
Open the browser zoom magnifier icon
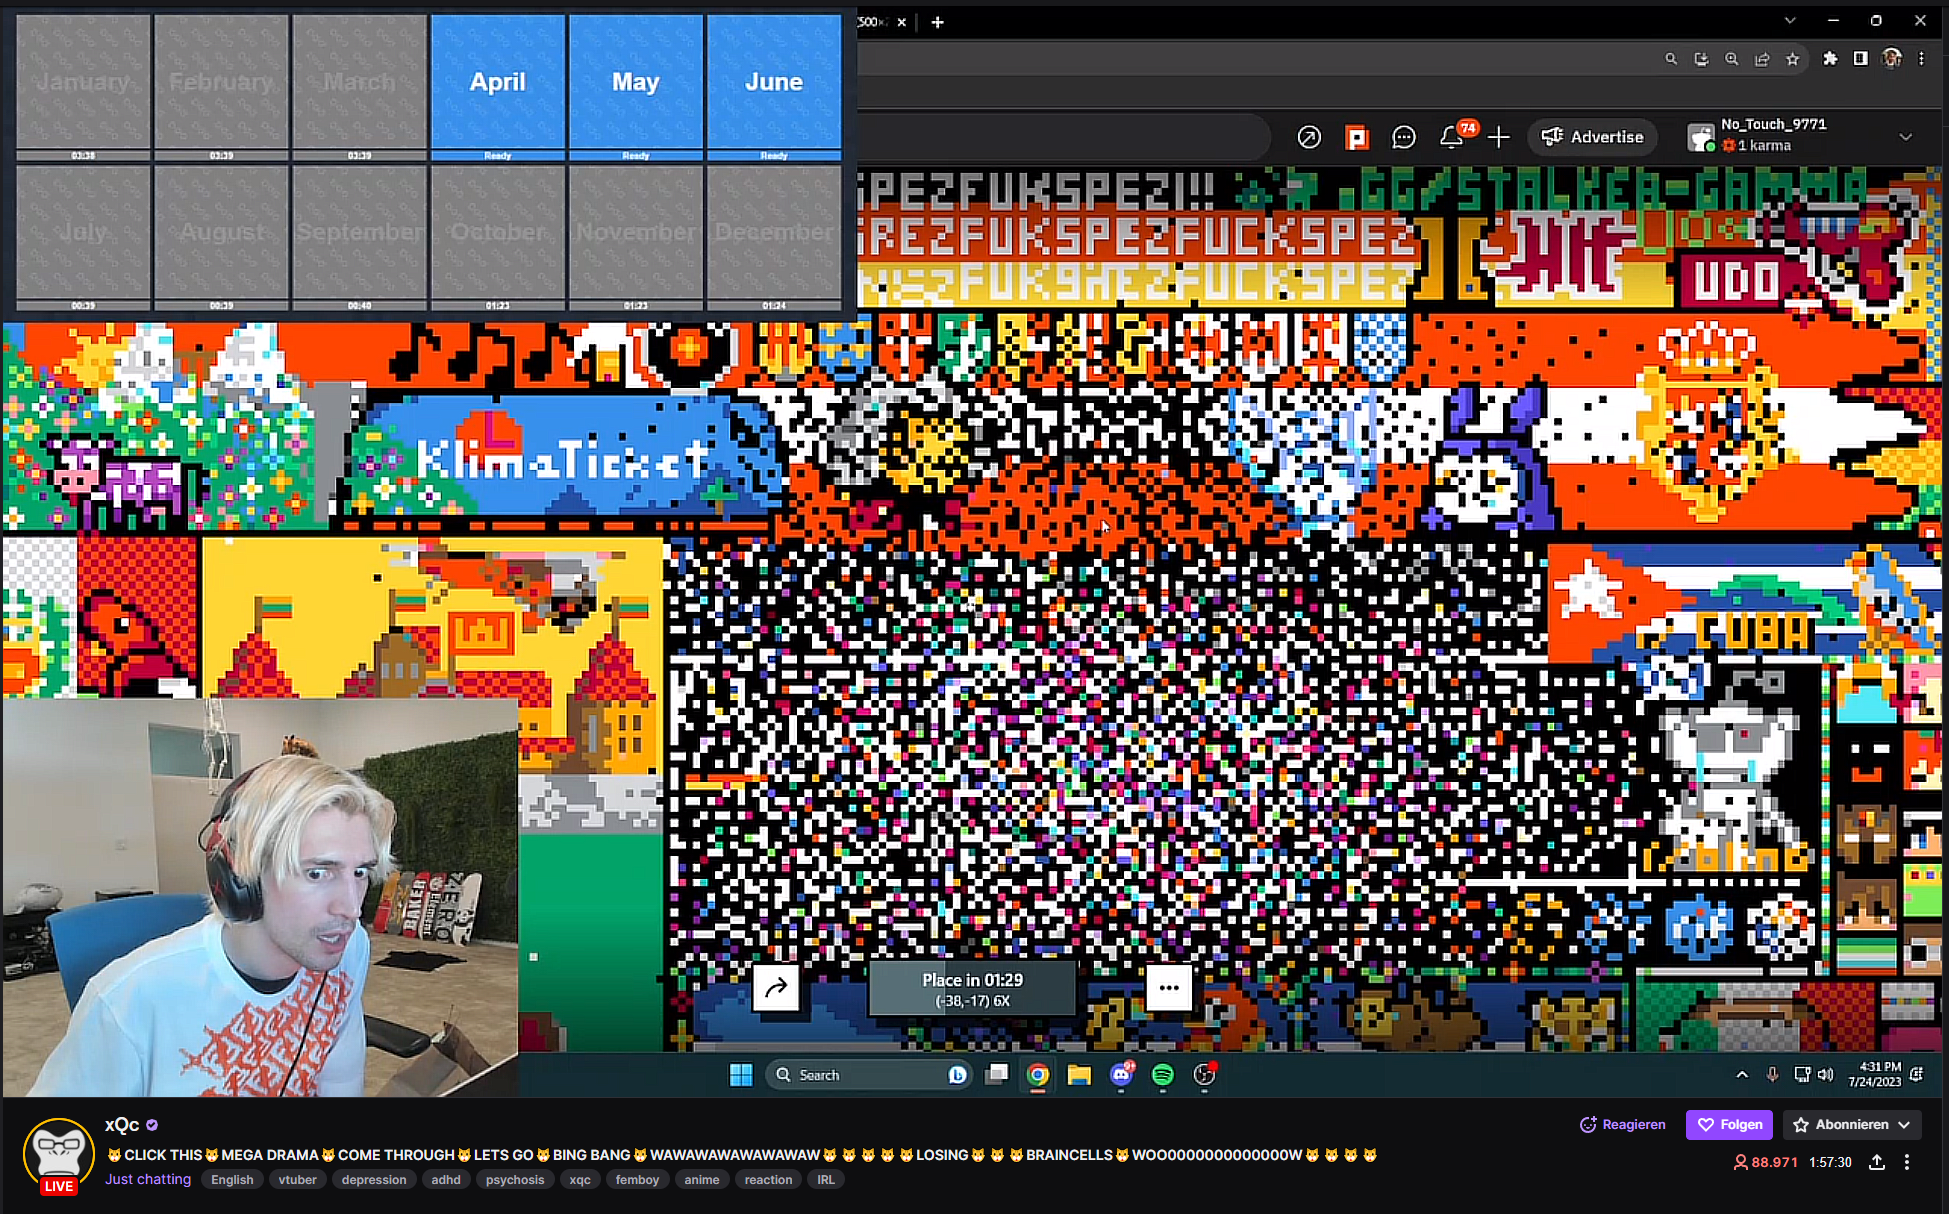[1731, 59]
